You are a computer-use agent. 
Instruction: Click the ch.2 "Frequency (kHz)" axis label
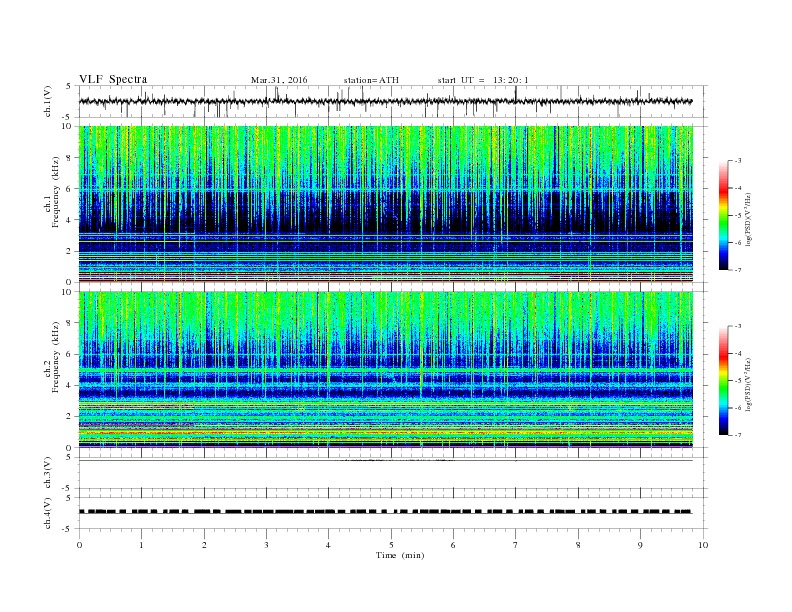pos(56,358)
